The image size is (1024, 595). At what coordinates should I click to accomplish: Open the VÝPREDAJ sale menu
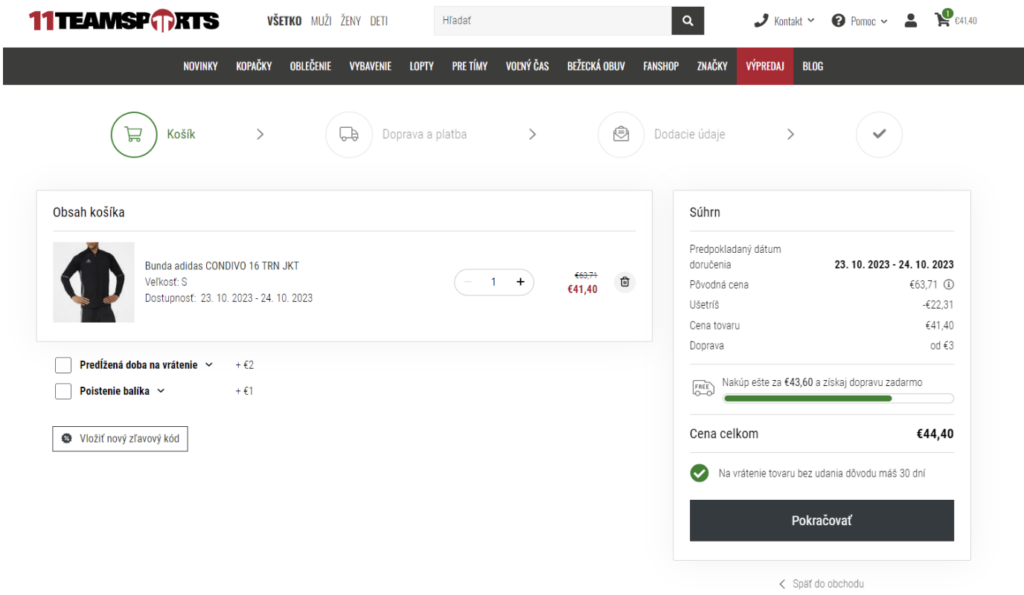(x=765, y=66)
